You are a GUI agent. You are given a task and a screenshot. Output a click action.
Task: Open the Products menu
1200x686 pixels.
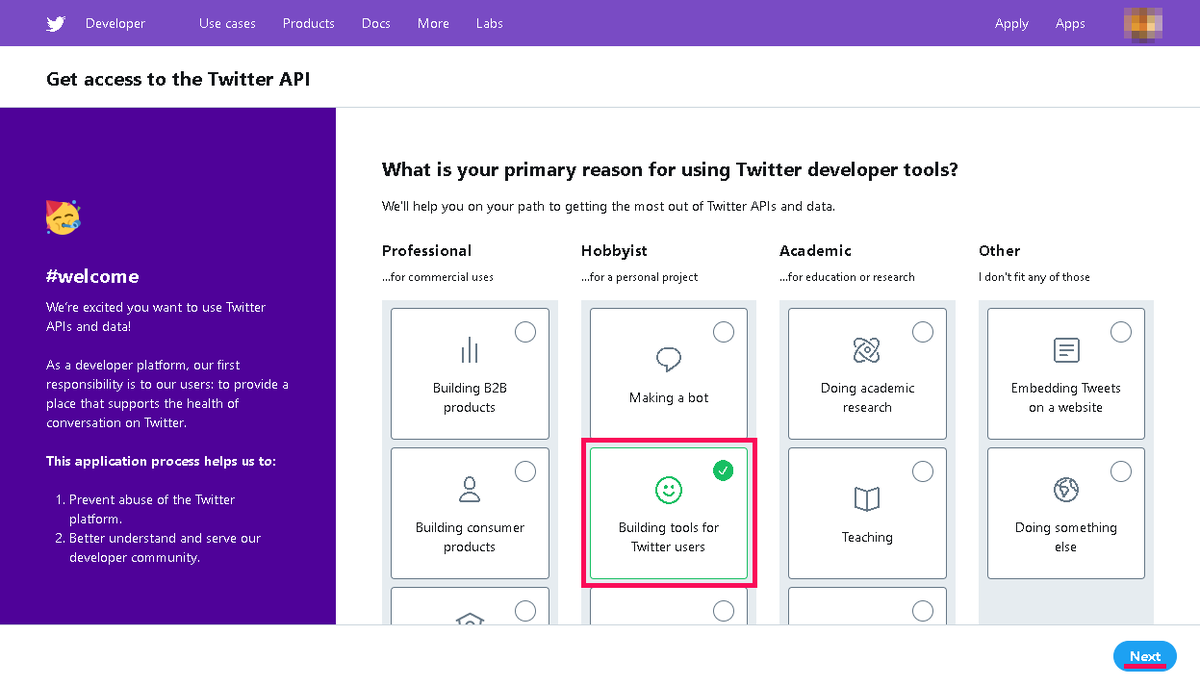pyautogui.click(x=308, y=23)
